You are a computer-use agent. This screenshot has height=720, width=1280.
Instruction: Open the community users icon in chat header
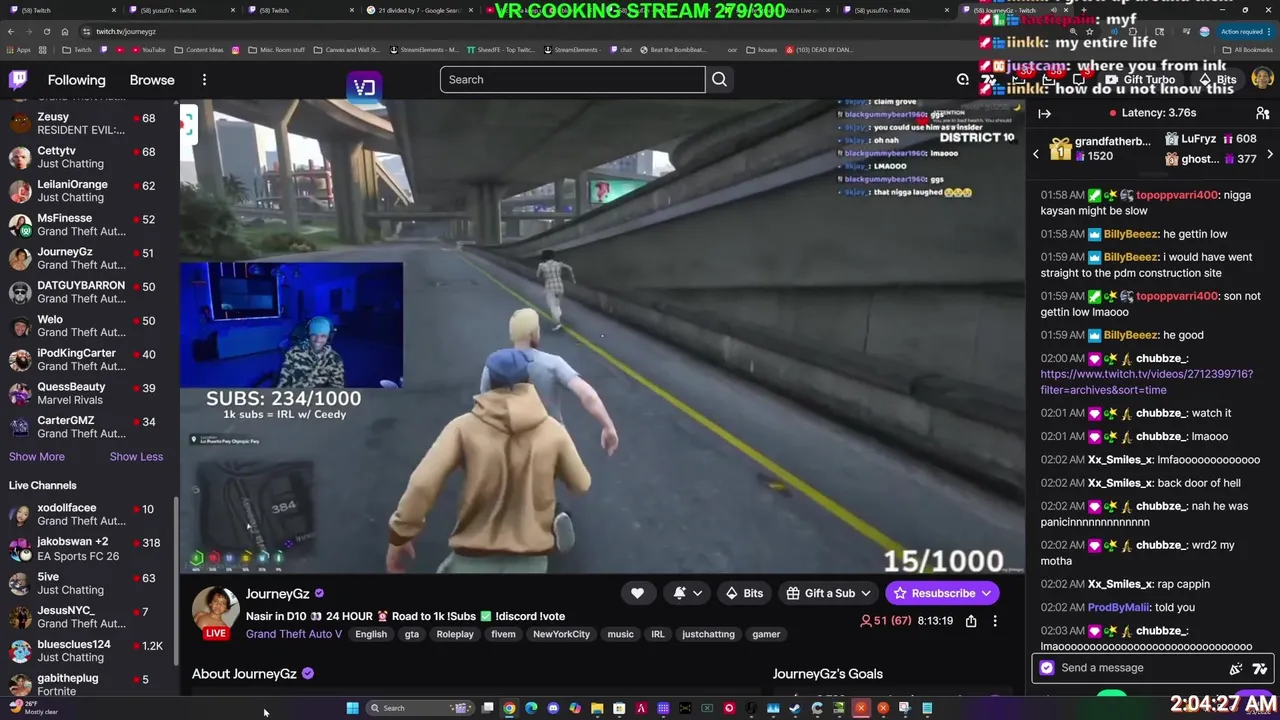[1262, 114]
